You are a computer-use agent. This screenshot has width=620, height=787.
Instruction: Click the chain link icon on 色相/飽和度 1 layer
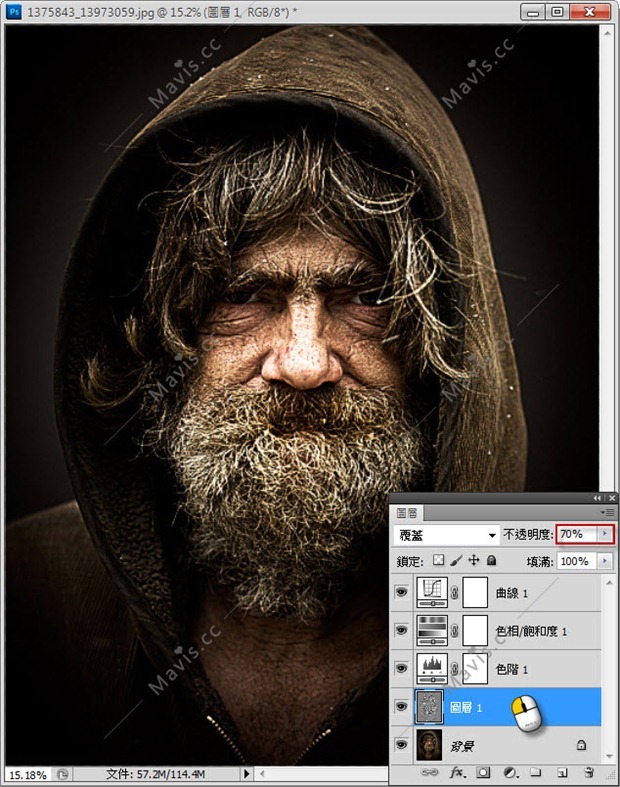pos(455,631)
